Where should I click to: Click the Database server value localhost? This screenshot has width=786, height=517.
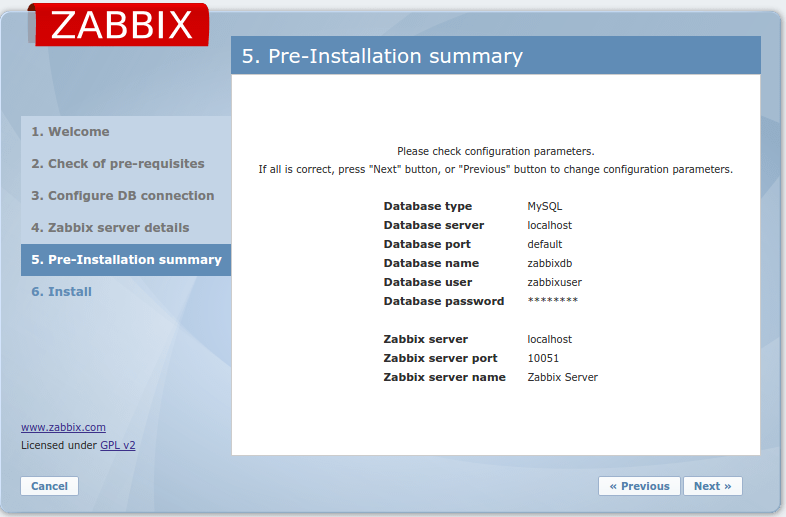tap(549, 225)
